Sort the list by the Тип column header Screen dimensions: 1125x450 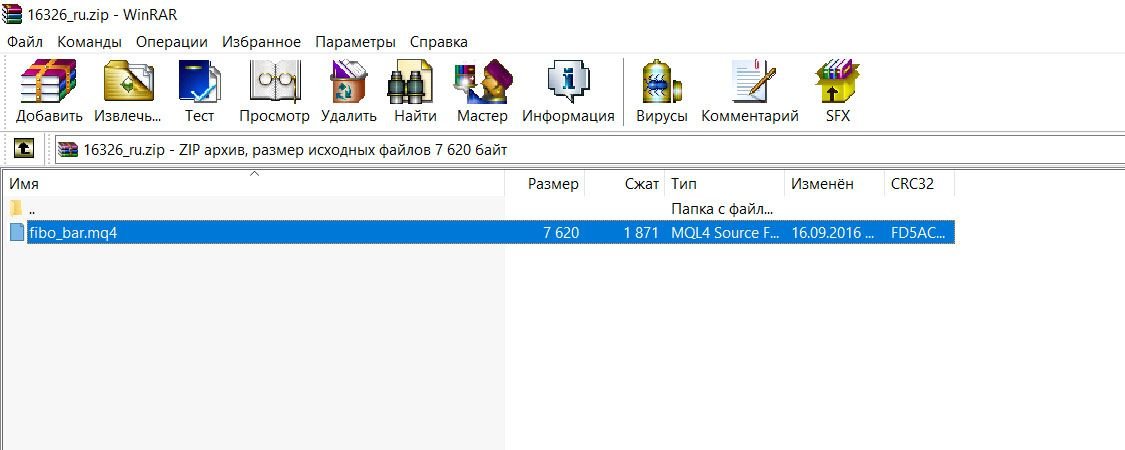pyautogui.click(x=725, y=184)
